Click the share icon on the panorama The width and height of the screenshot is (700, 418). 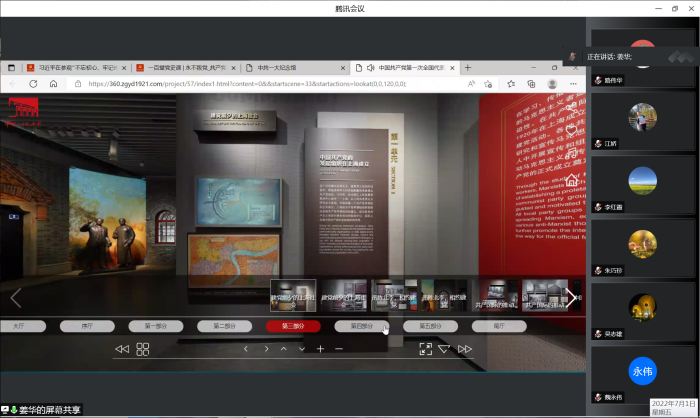pos(571,107)
